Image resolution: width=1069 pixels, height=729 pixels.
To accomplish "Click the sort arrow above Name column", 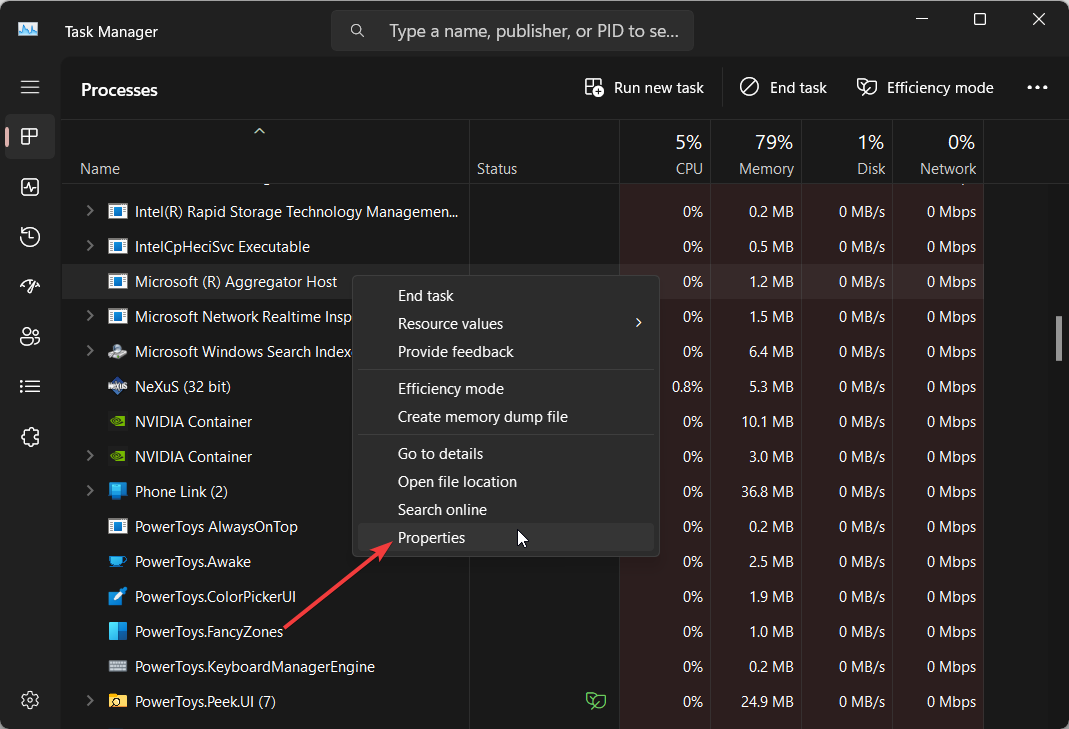I will [x=259, y=131].
